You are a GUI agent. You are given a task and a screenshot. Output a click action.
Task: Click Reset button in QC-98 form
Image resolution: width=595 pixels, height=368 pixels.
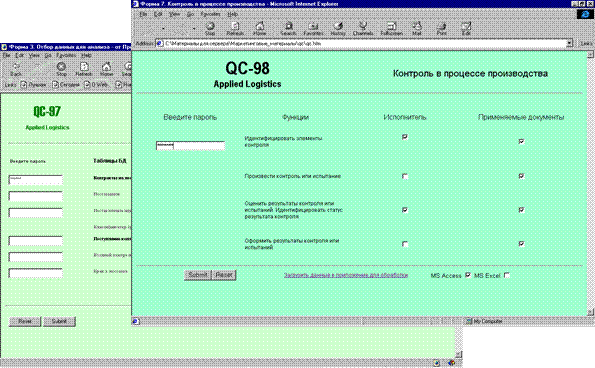tap(224, 275)
